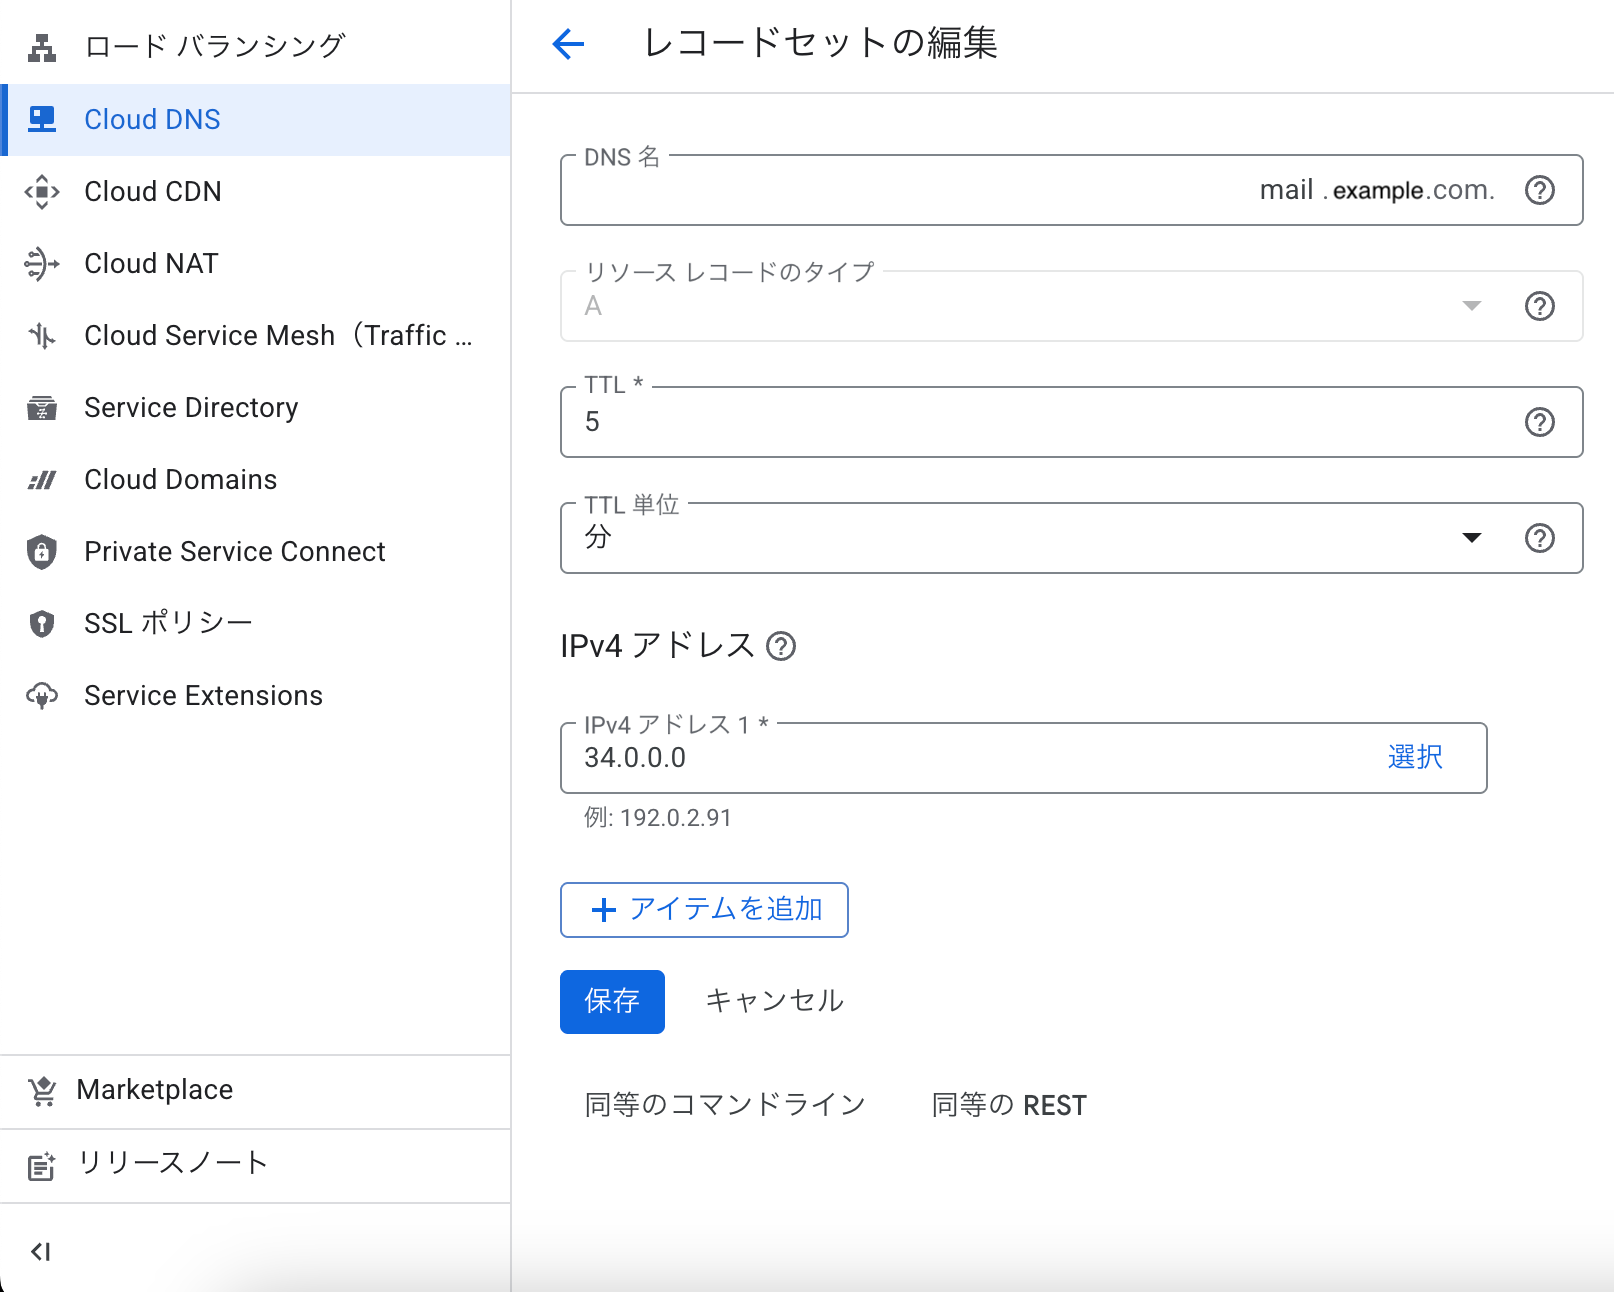Click the TTL input field containing 5
Viewport: 1614px width, 1292px height.
(x=1040, y=422)
